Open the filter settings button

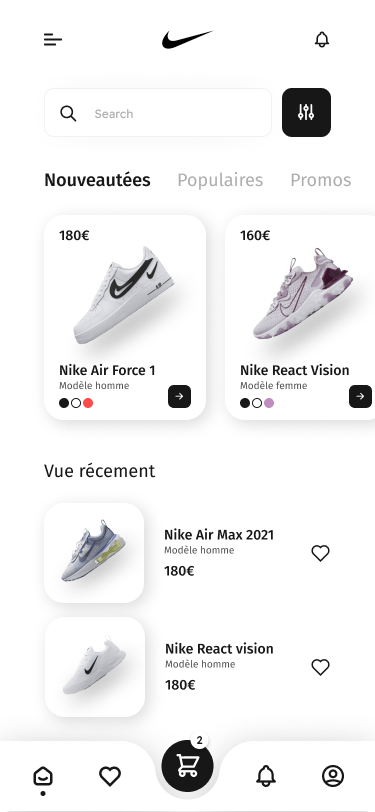pyautogui.click(x=306, y=112)
